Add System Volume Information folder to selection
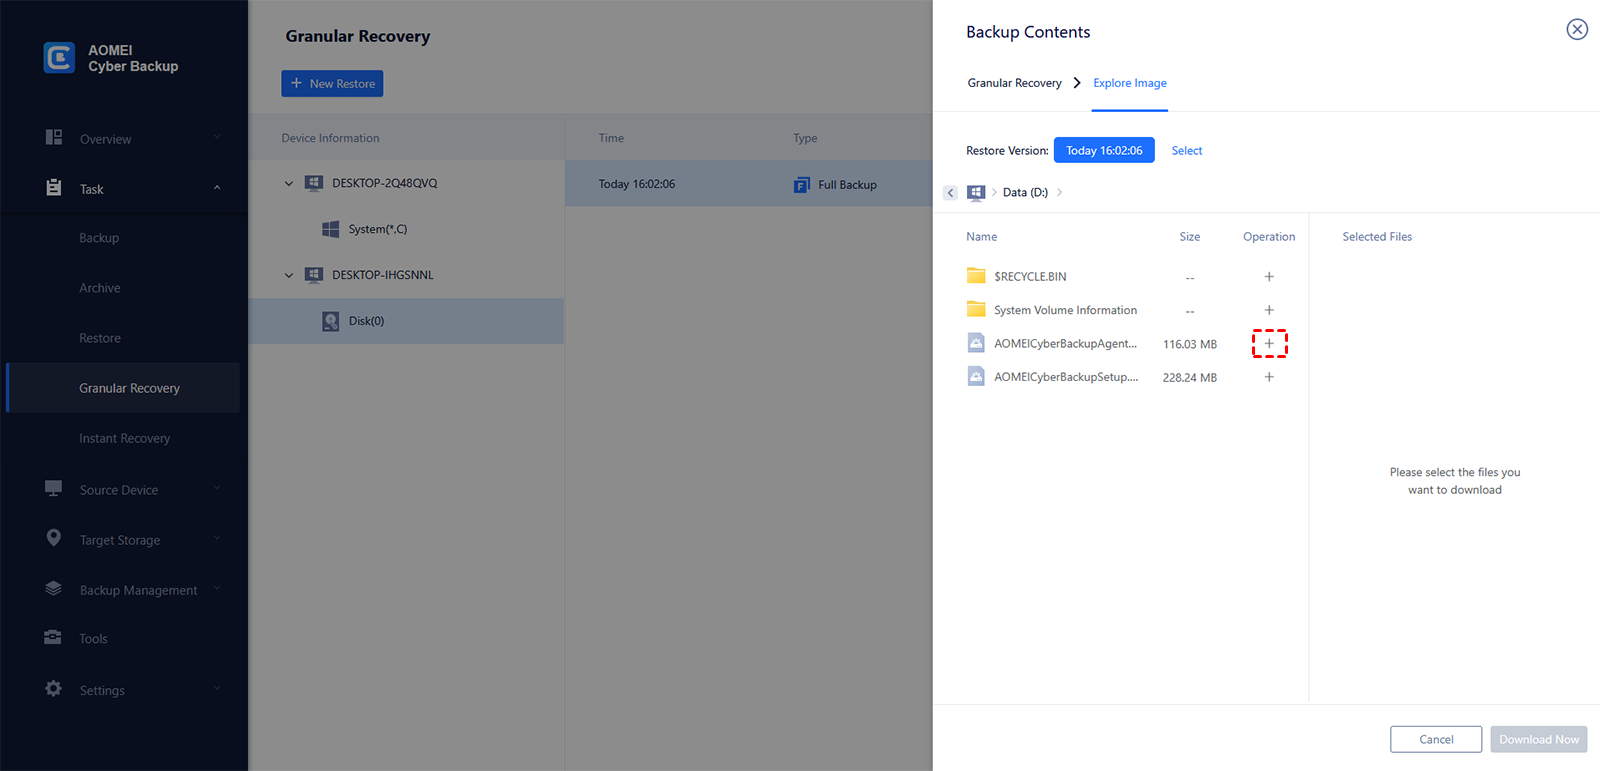The height and width of the screenshot is (771, 1600). click(x=1269, y=310)
